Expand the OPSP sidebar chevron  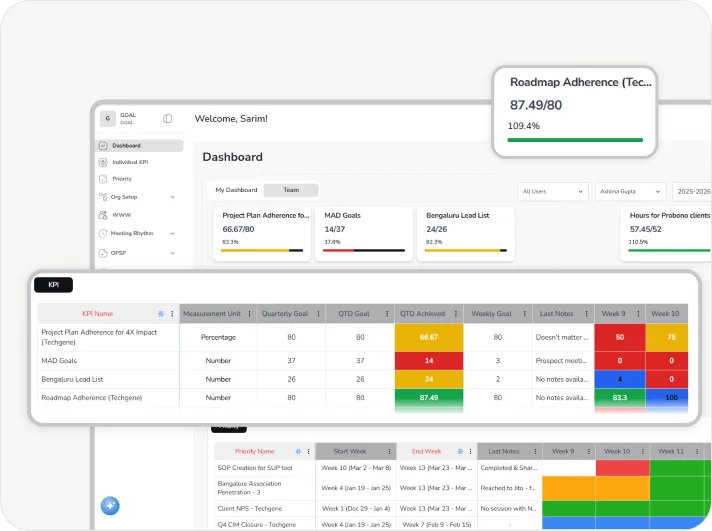(x=173, y=253)
